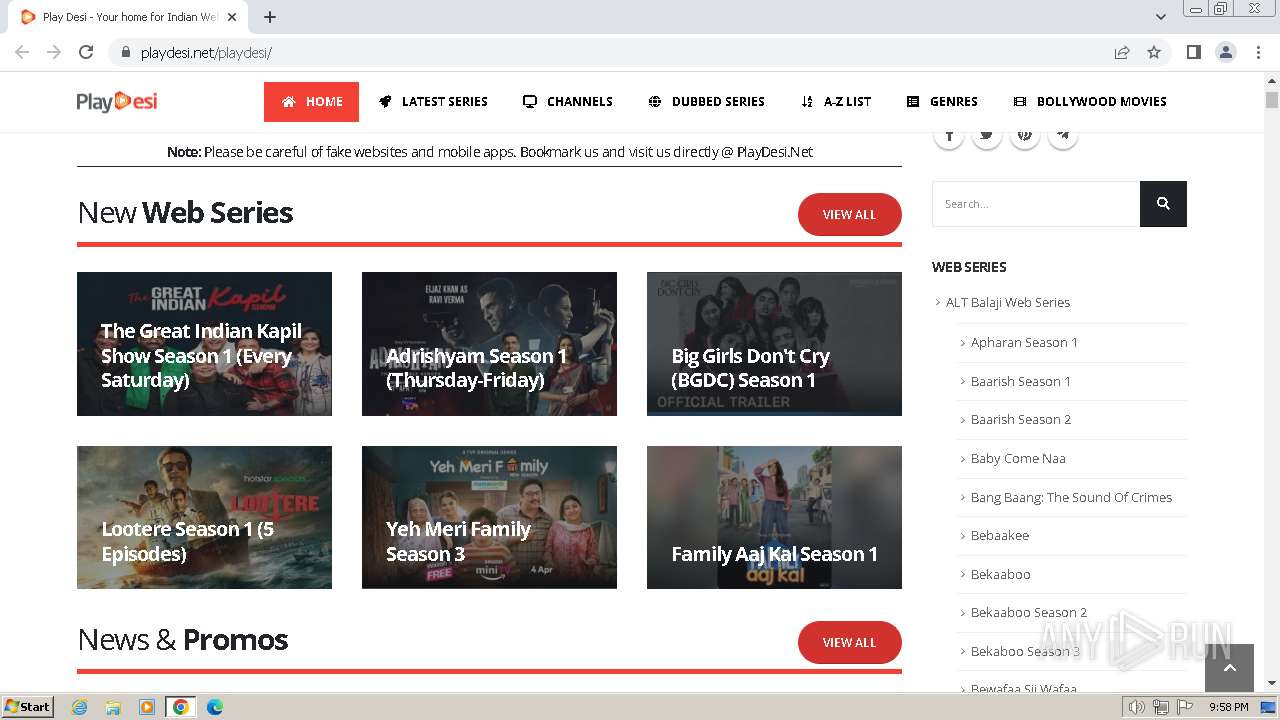Click the Telegram social icon

[1063, 135]
